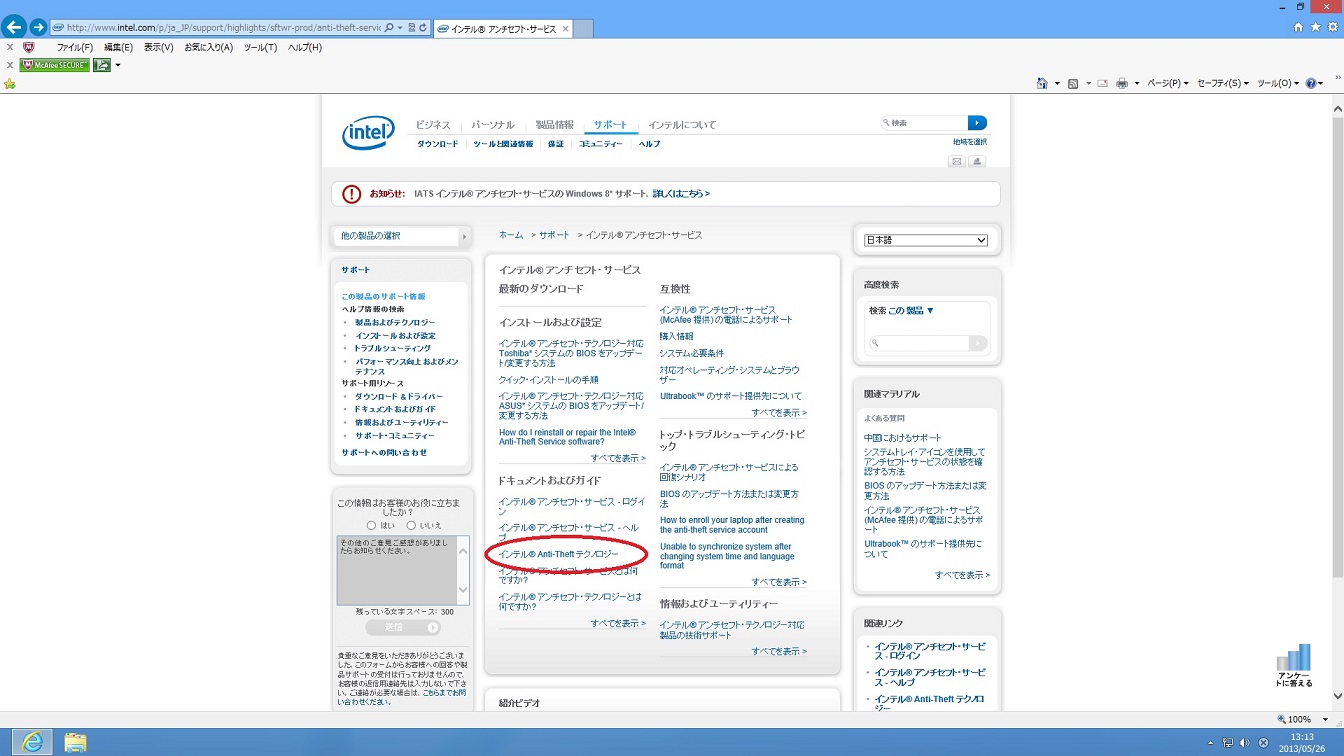This screenshot has height=756, width=1344.
Task: Click the 送信 feedback submit button
Action: pos(402,627)
